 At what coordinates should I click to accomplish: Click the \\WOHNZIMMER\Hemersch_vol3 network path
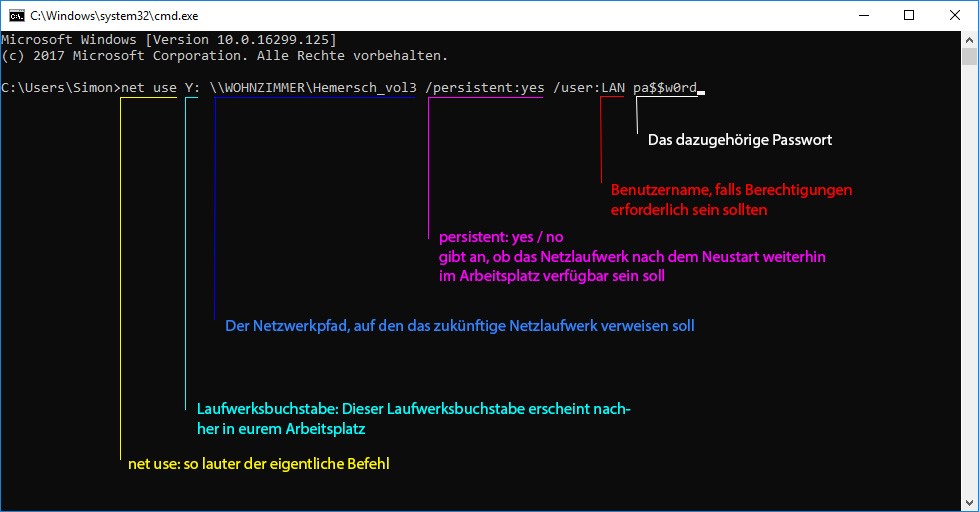tap(314, 88)
